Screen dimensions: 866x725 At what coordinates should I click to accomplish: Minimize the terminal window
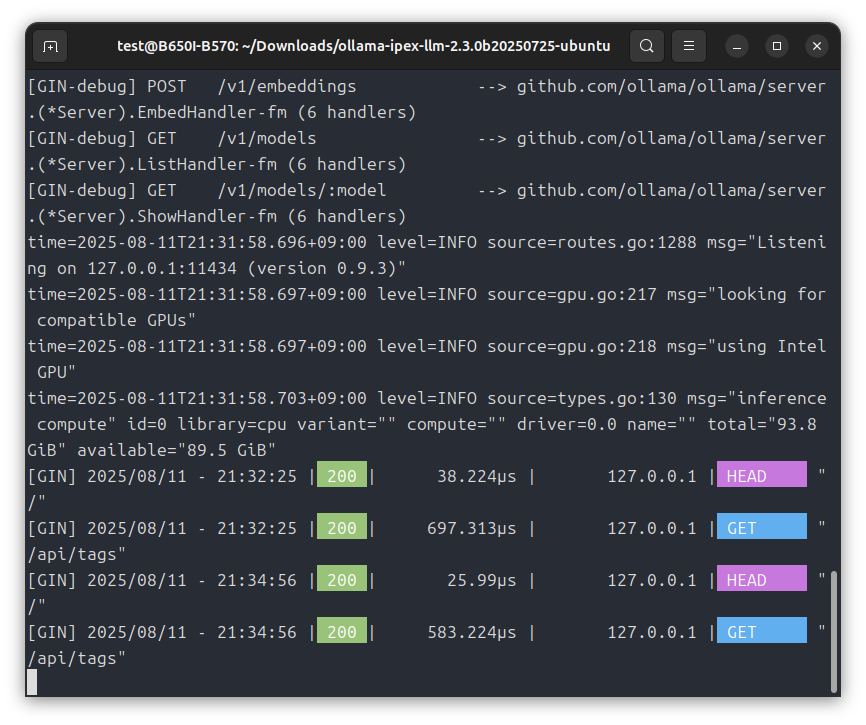pyautogui.click(x=737, y=46)
